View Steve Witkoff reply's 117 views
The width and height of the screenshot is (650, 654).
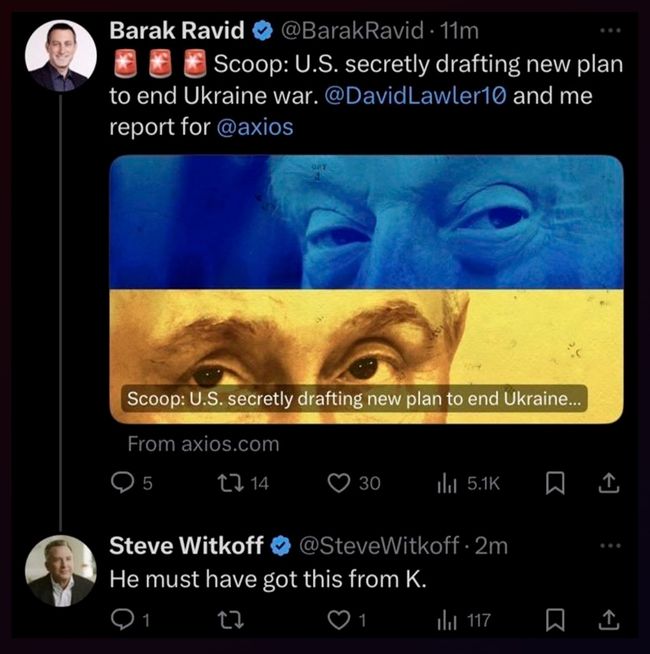tap(463, 621)
